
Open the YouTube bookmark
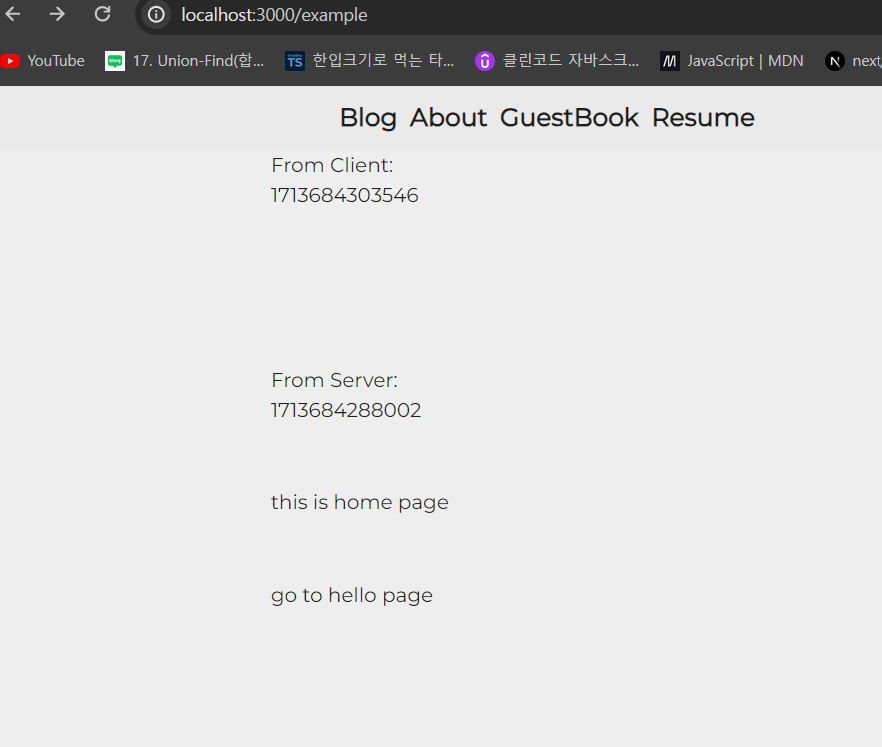point(43,61)
